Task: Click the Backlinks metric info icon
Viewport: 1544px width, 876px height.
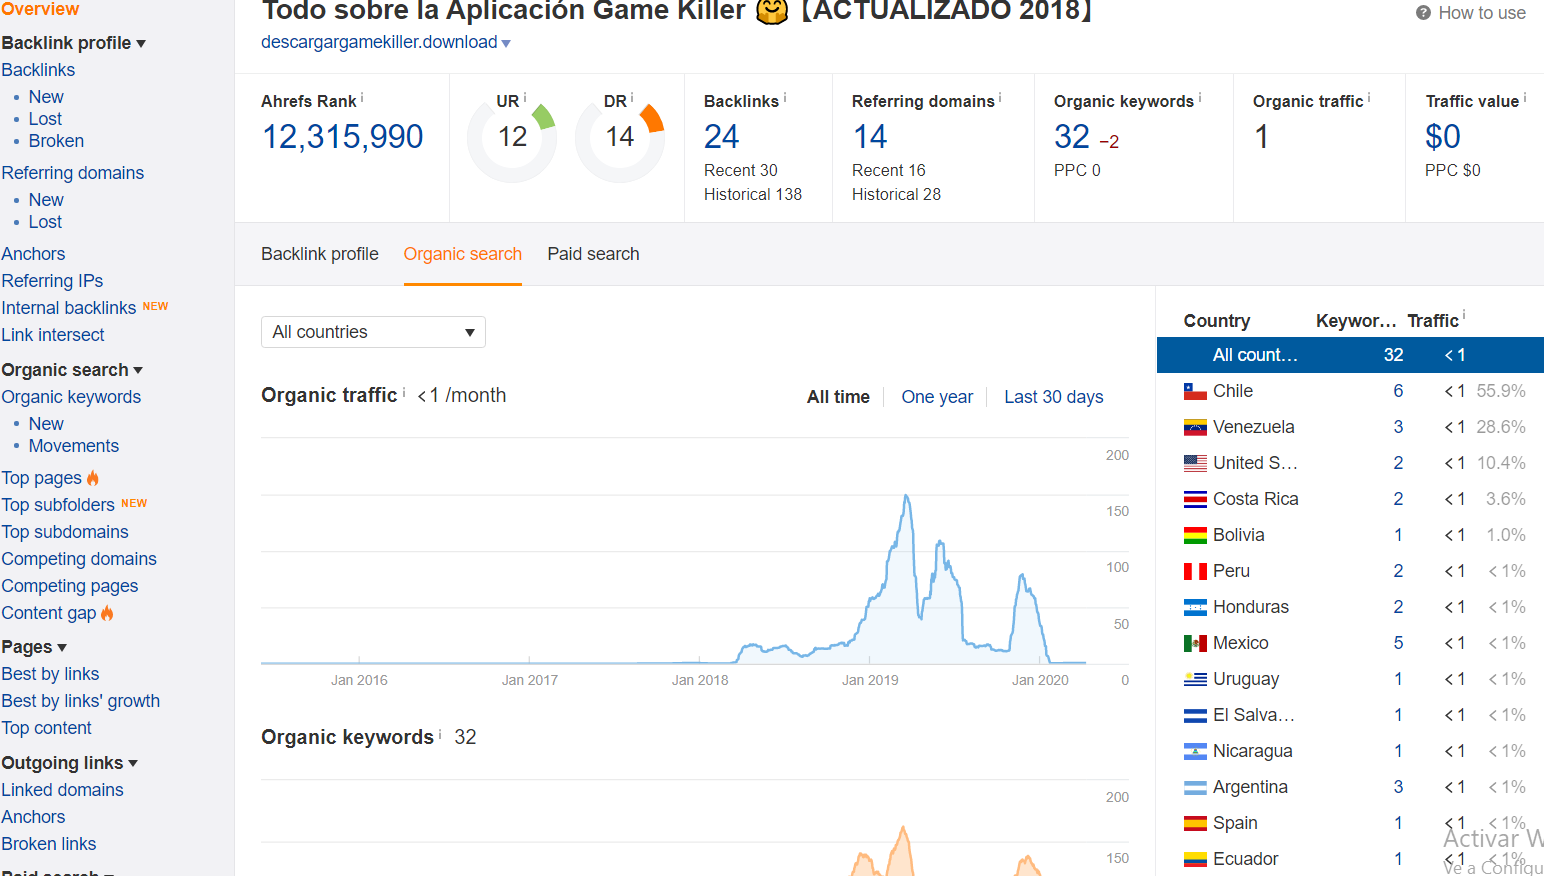Action: click(x=785, y=98)
